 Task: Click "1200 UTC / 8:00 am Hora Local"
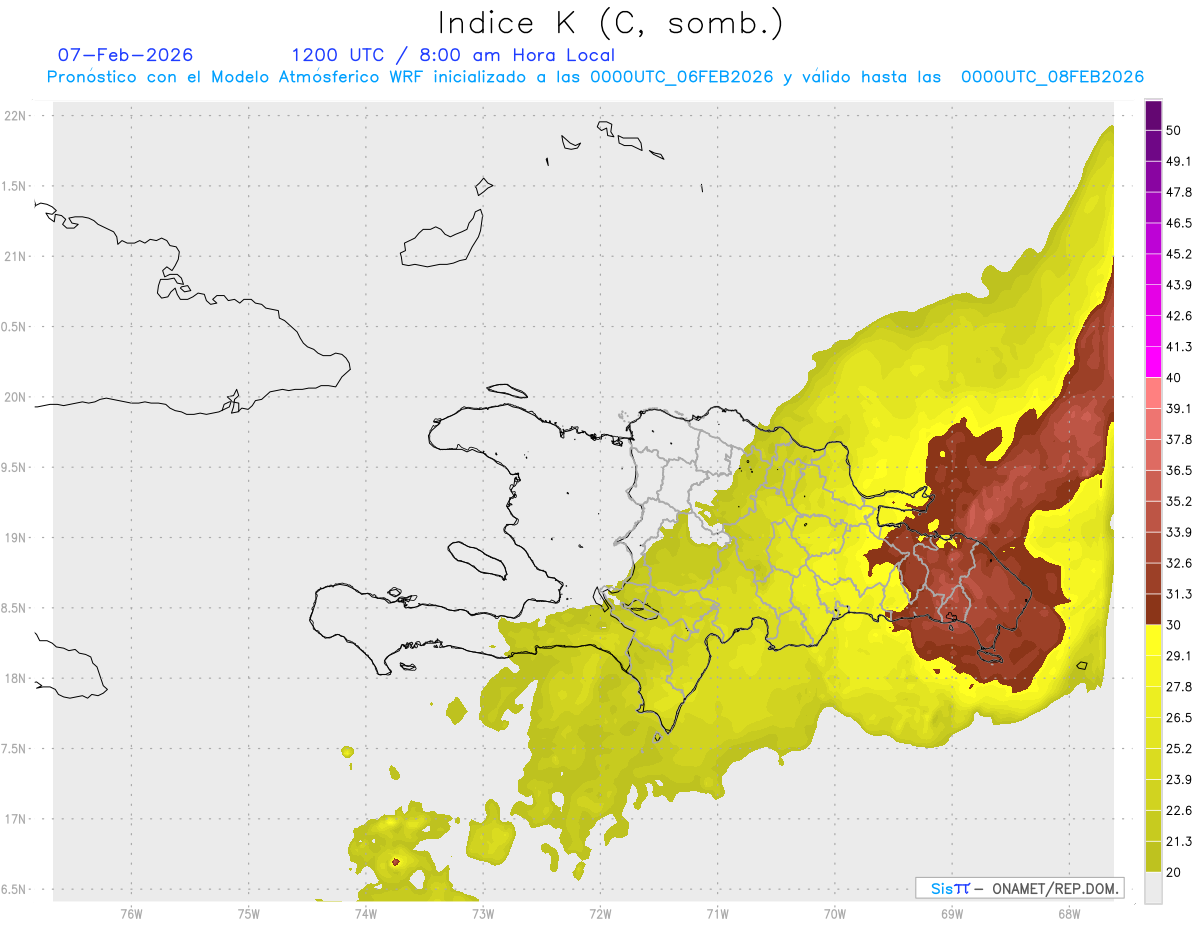tap(453, 55)
